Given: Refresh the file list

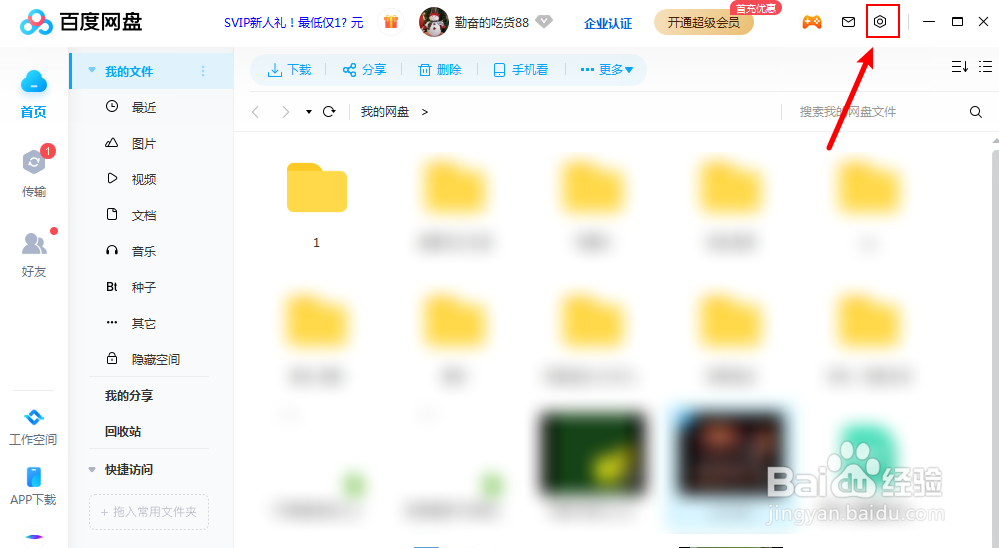Looking at the screenshot, I should 329,112.
